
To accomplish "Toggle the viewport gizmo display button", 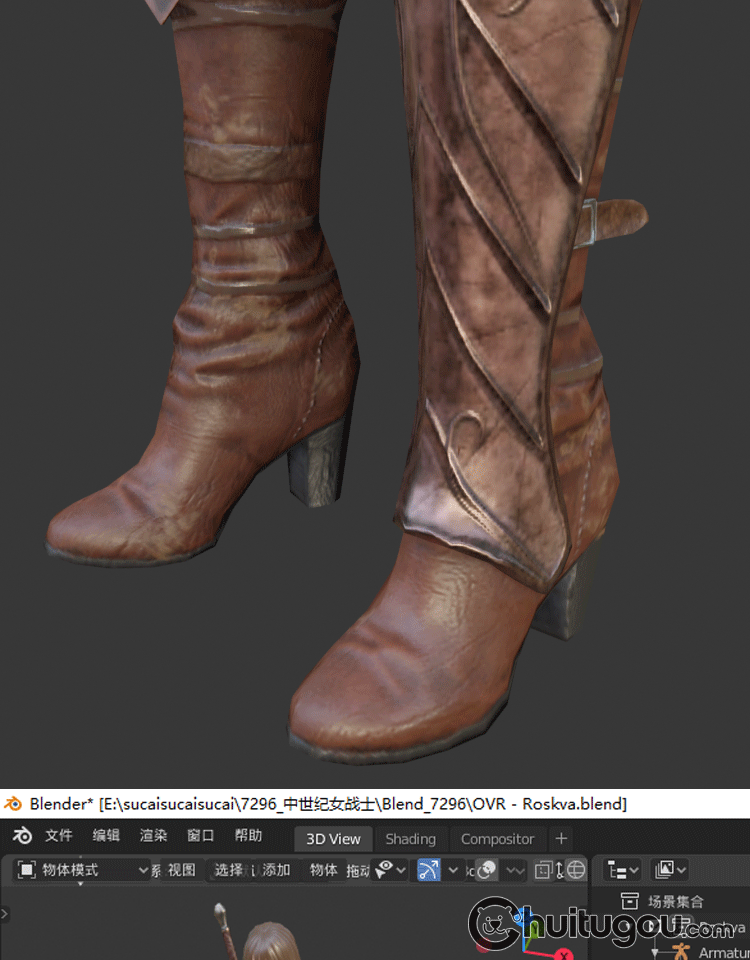I will (x=429, y=870).
